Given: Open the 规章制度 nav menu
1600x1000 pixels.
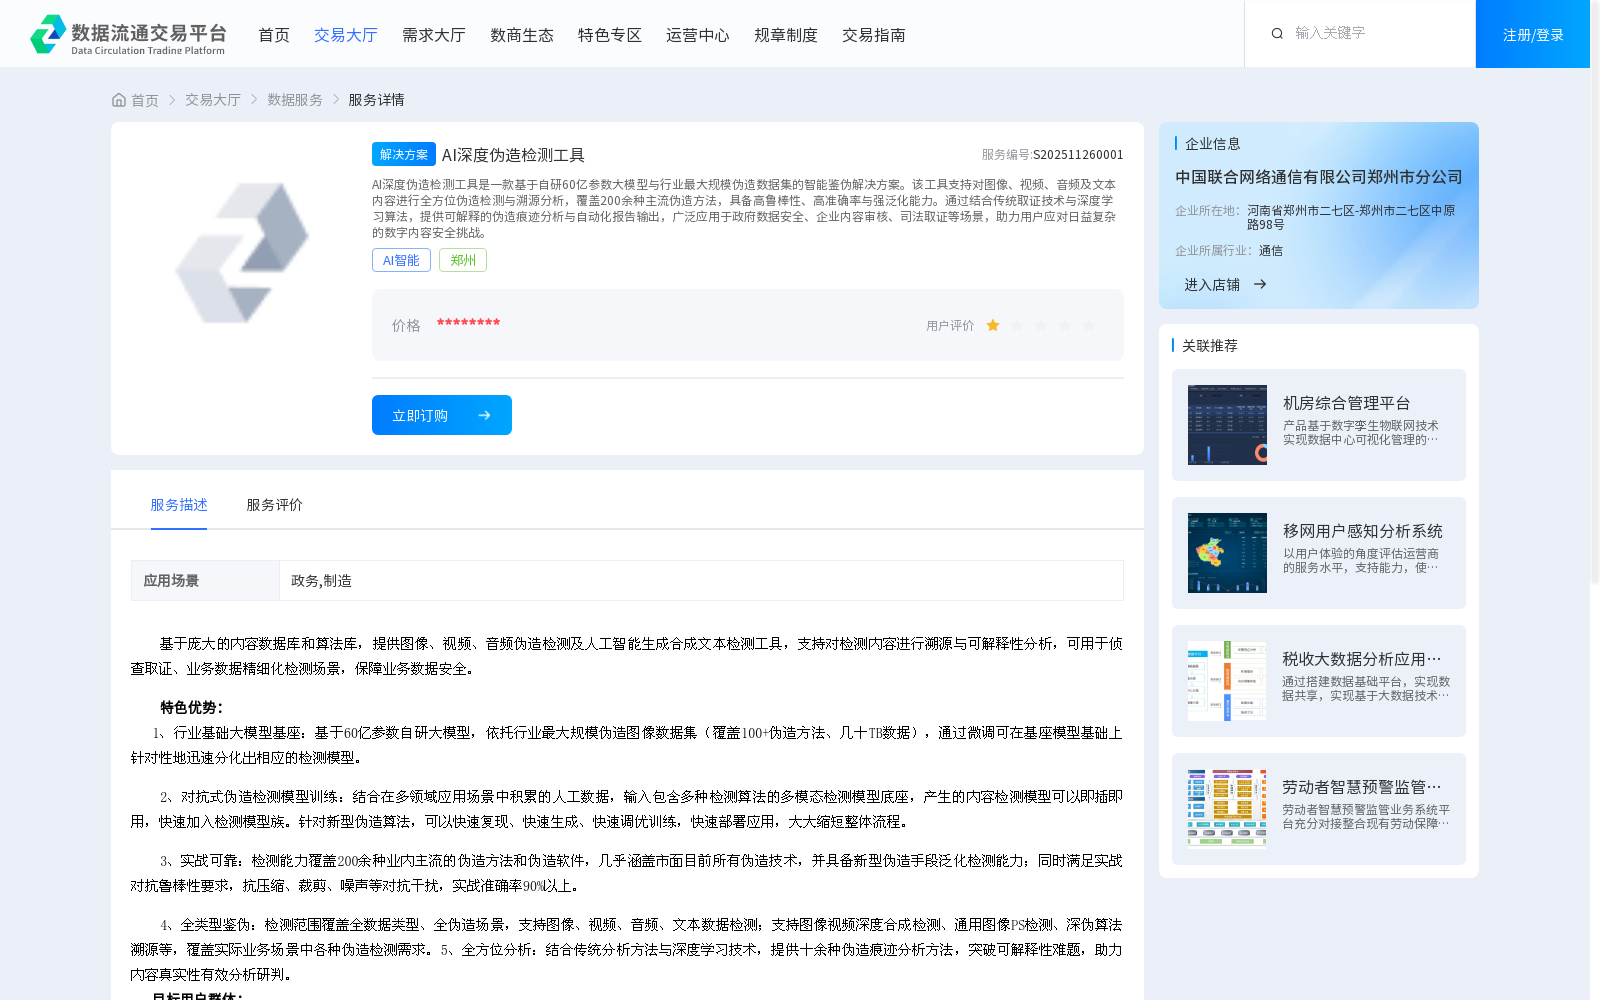Looking at the screenshot, I should coord(786,35).
